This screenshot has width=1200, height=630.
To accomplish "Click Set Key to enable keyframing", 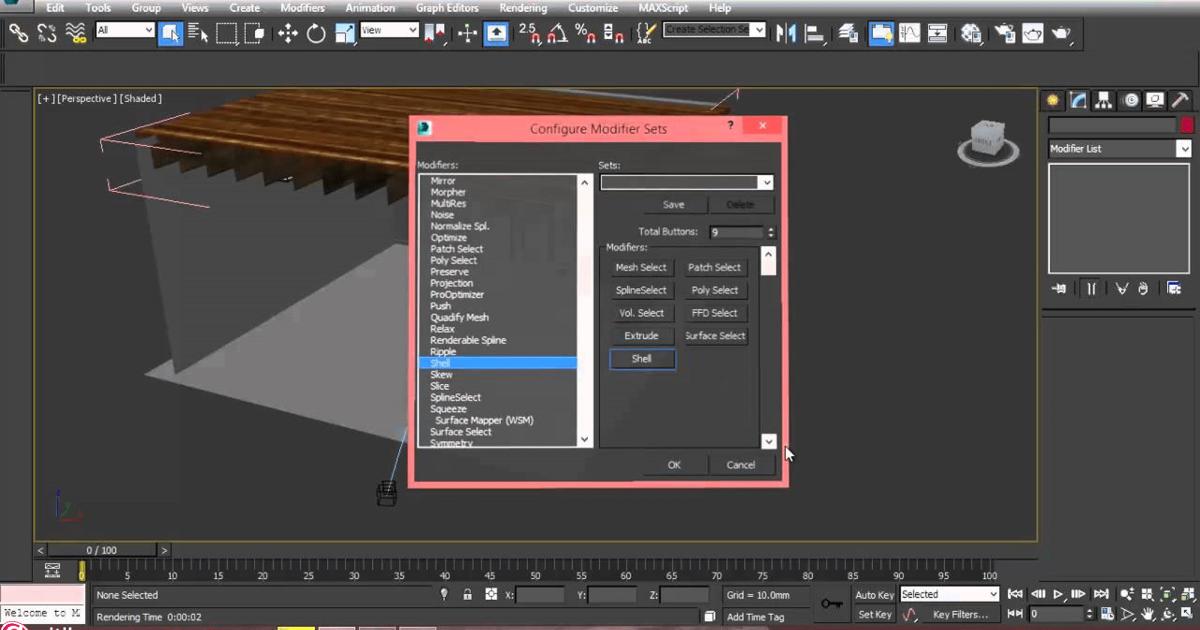I will point(873,614).
